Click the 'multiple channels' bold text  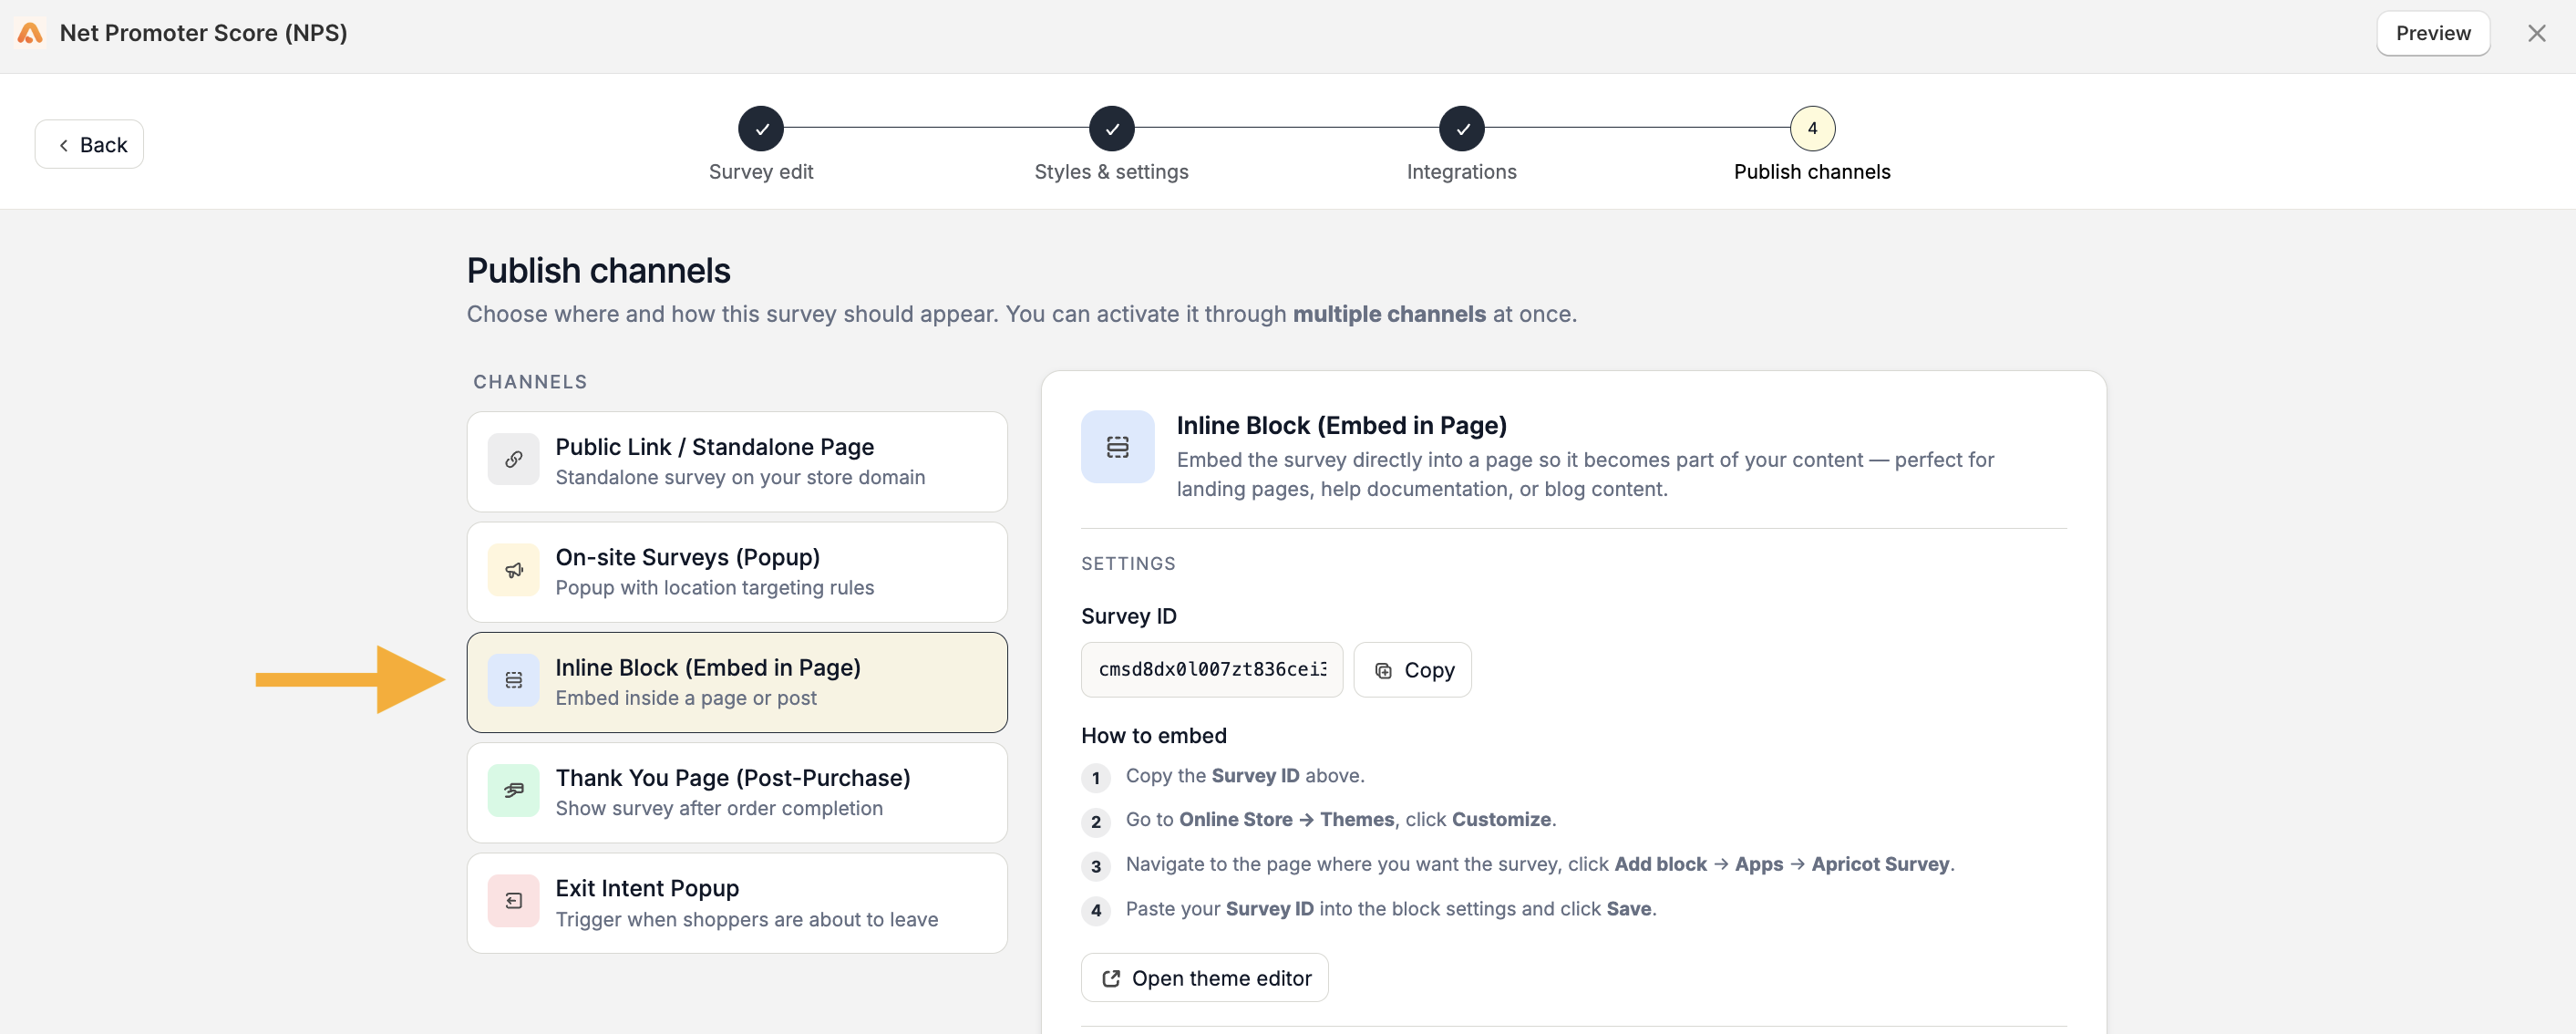(1388, 314)
